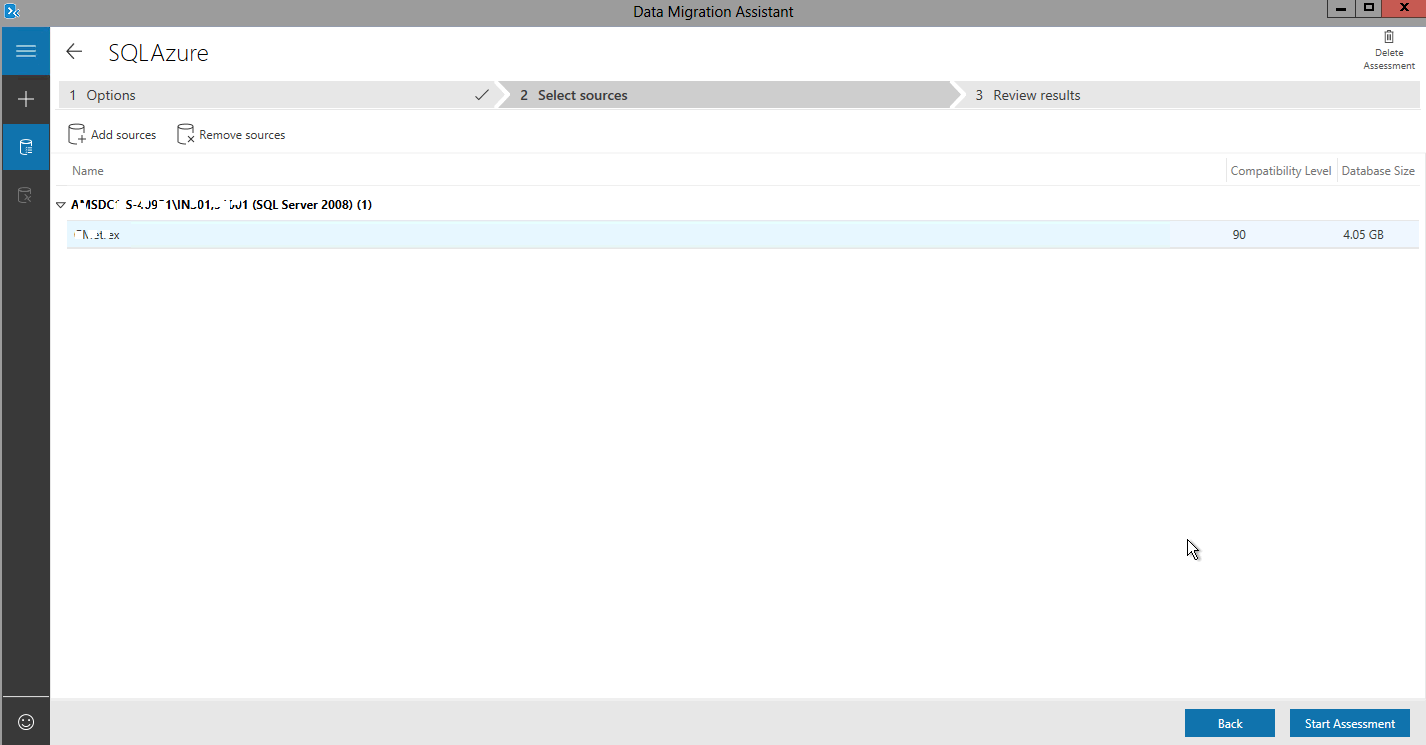Click the Data Migration Assistant app icon

click(12, 11)
